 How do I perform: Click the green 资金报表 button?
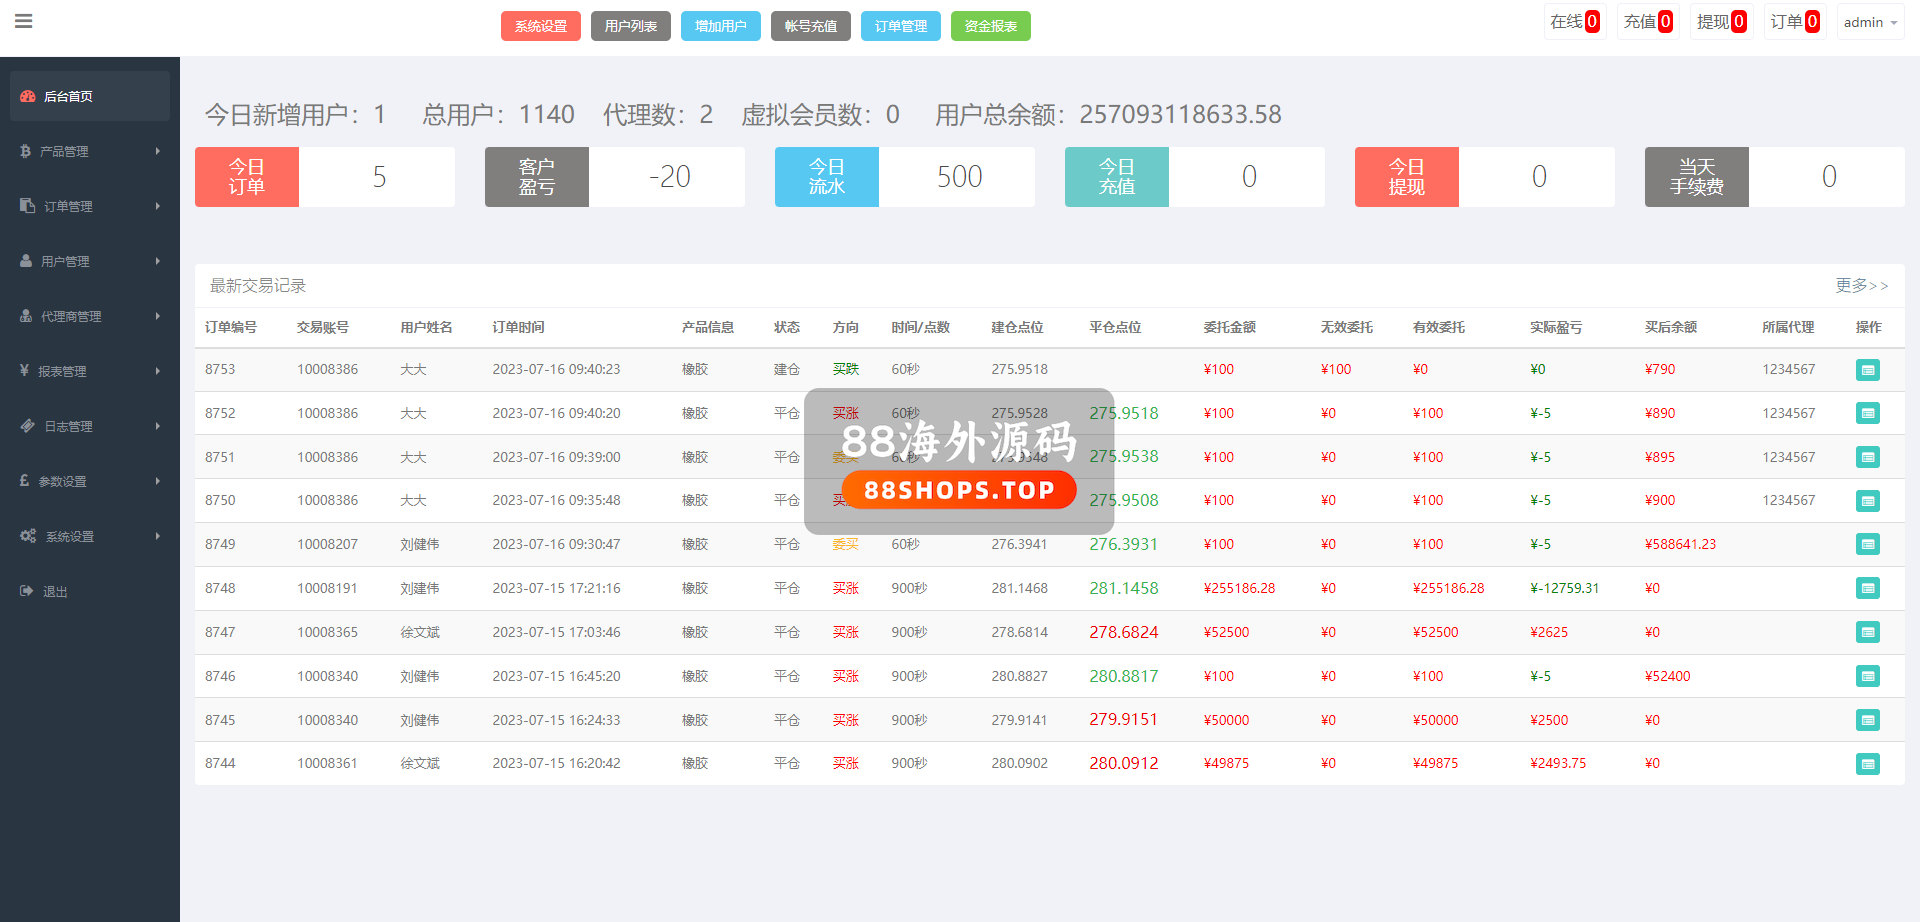click(990, 26)
